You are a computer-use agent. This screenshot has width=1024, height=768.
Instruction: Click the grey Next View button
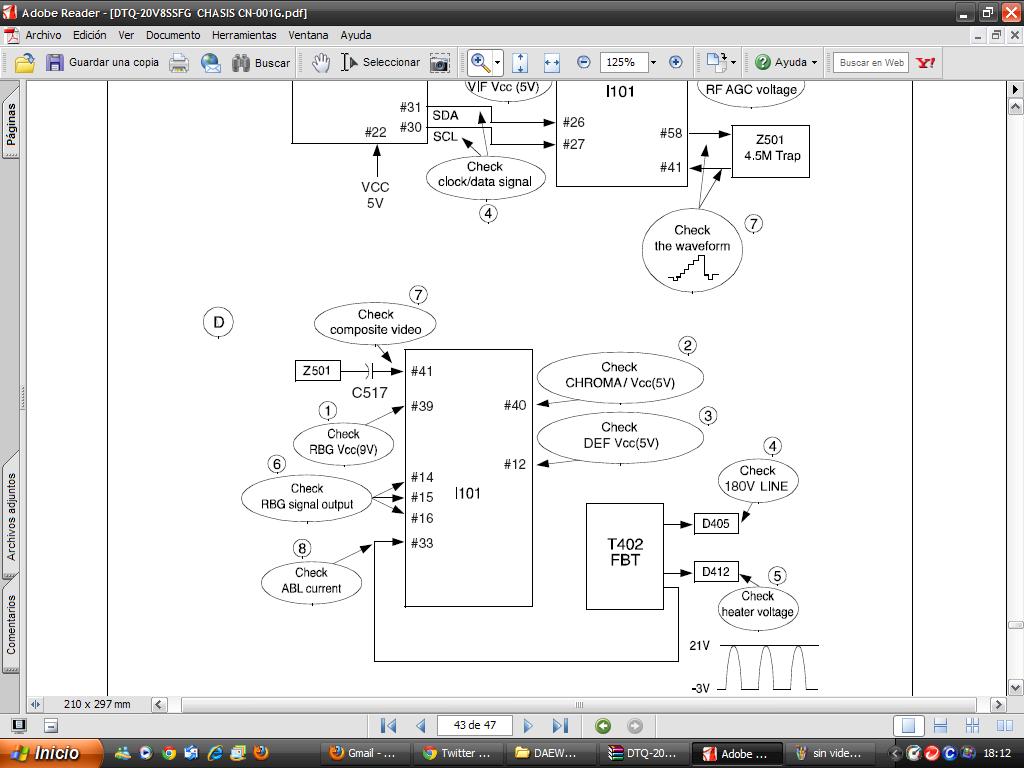tap(634, 726)
